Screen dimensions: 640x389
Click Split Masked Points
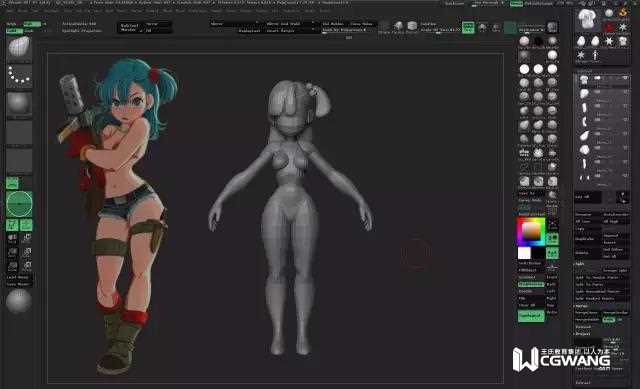click(602, 299)
